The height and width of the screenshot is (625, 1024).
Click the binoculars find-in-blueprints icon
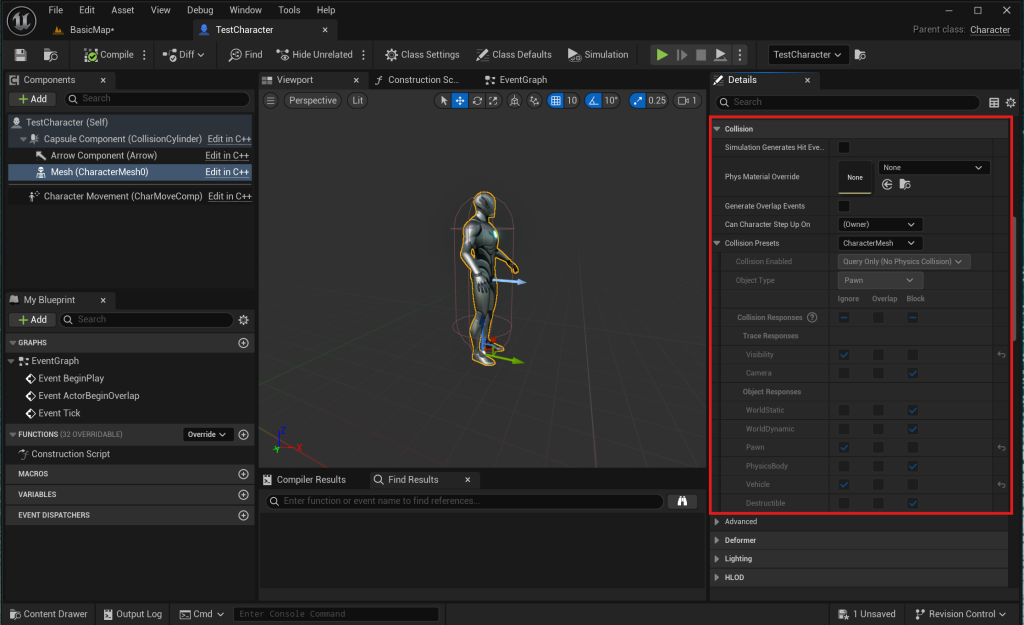click(682, 501)
